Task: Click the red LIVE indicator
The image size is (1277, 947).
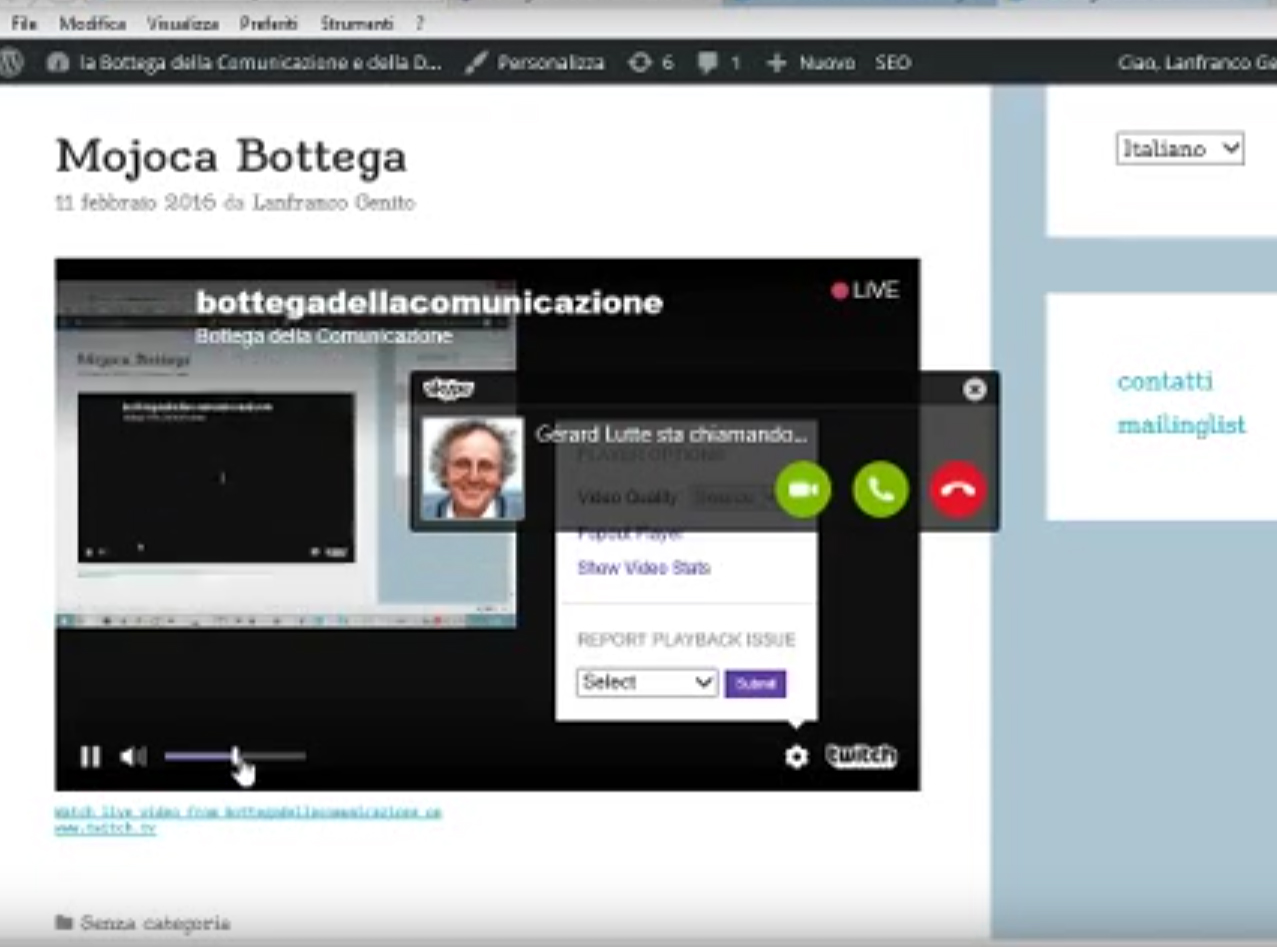Action: (865, 290)
